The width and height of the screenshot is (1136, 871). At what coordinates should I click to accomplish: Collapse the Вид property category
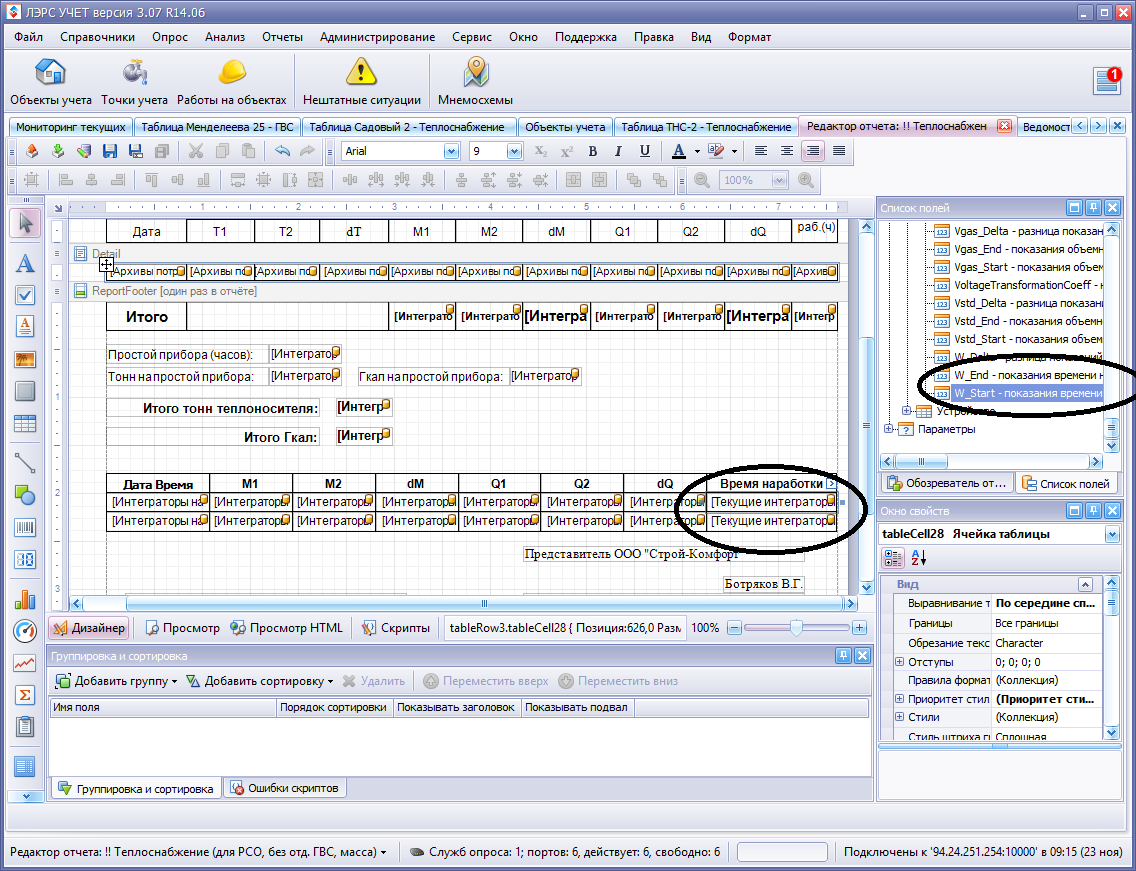coord(1085,585)
